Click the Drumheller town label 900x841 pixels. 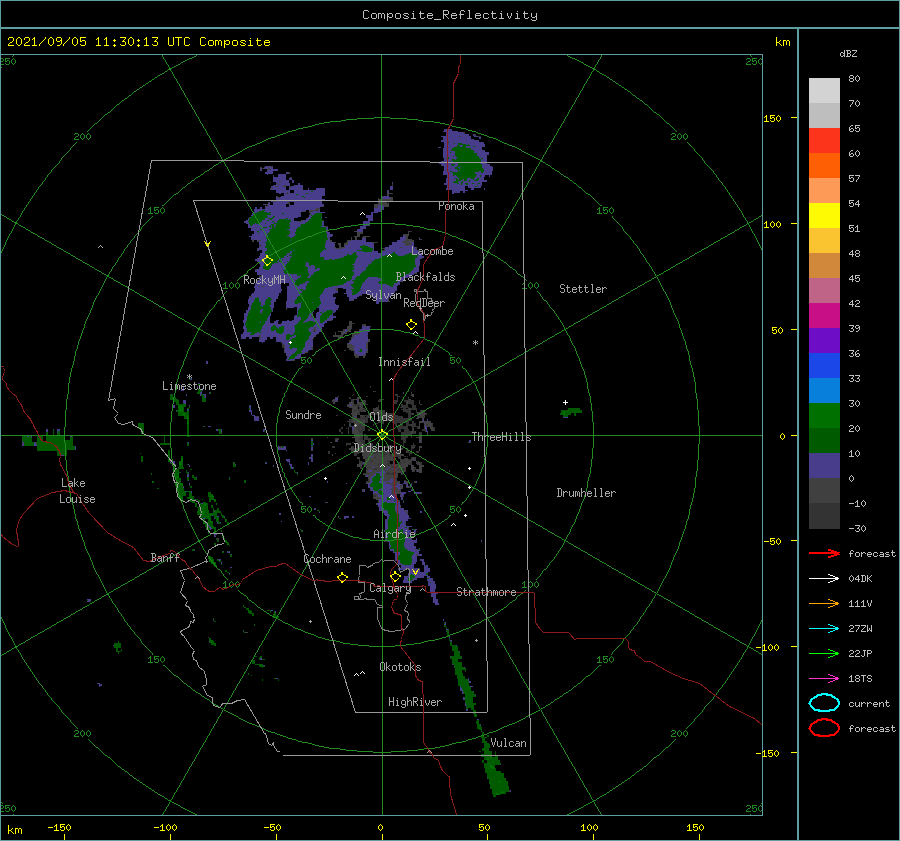(586, 493)
